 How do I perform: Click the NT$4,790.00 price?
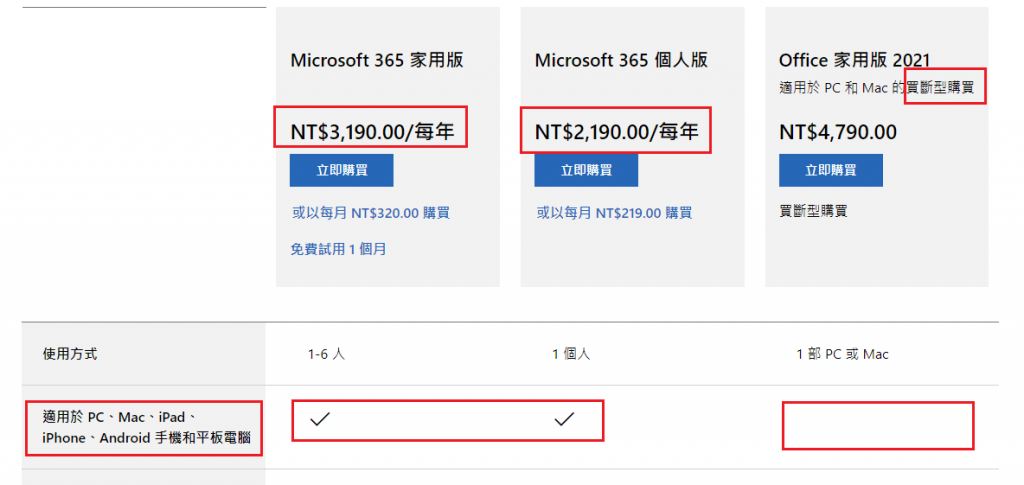tap(838, 133)
